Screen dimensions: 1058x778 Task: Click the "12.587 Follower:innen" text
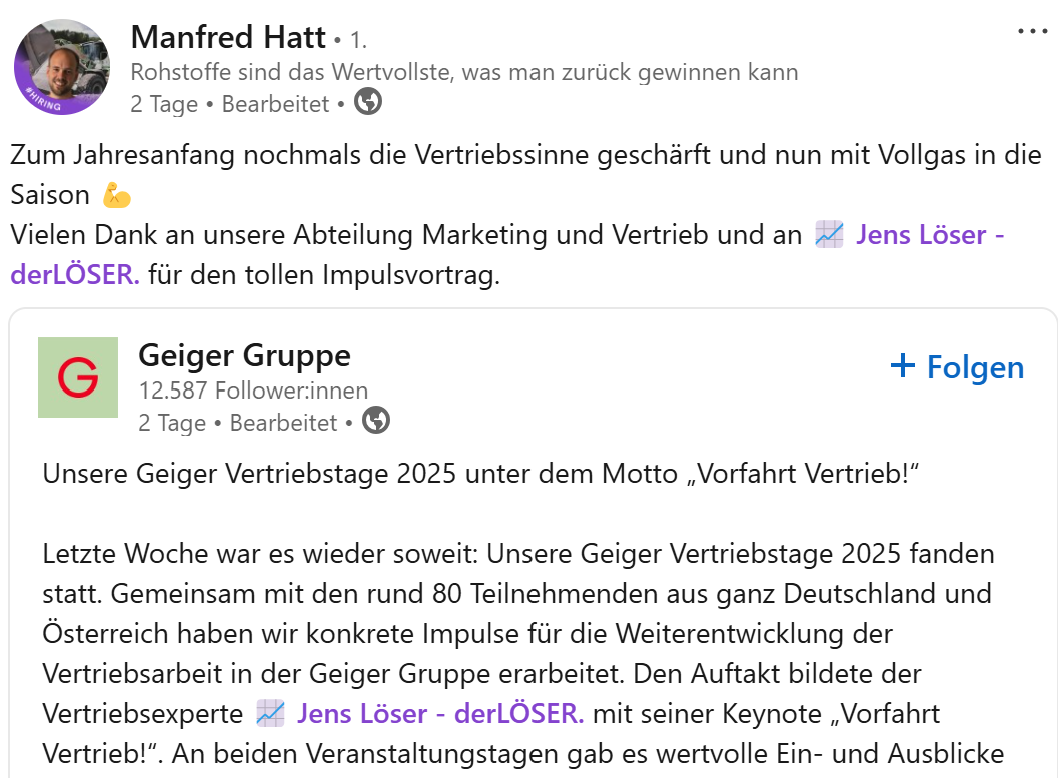click(252, 391)
